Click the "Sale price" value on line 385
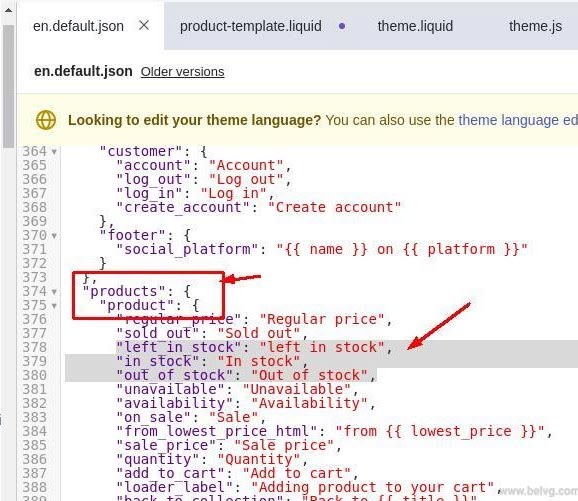 coord(284,446)
